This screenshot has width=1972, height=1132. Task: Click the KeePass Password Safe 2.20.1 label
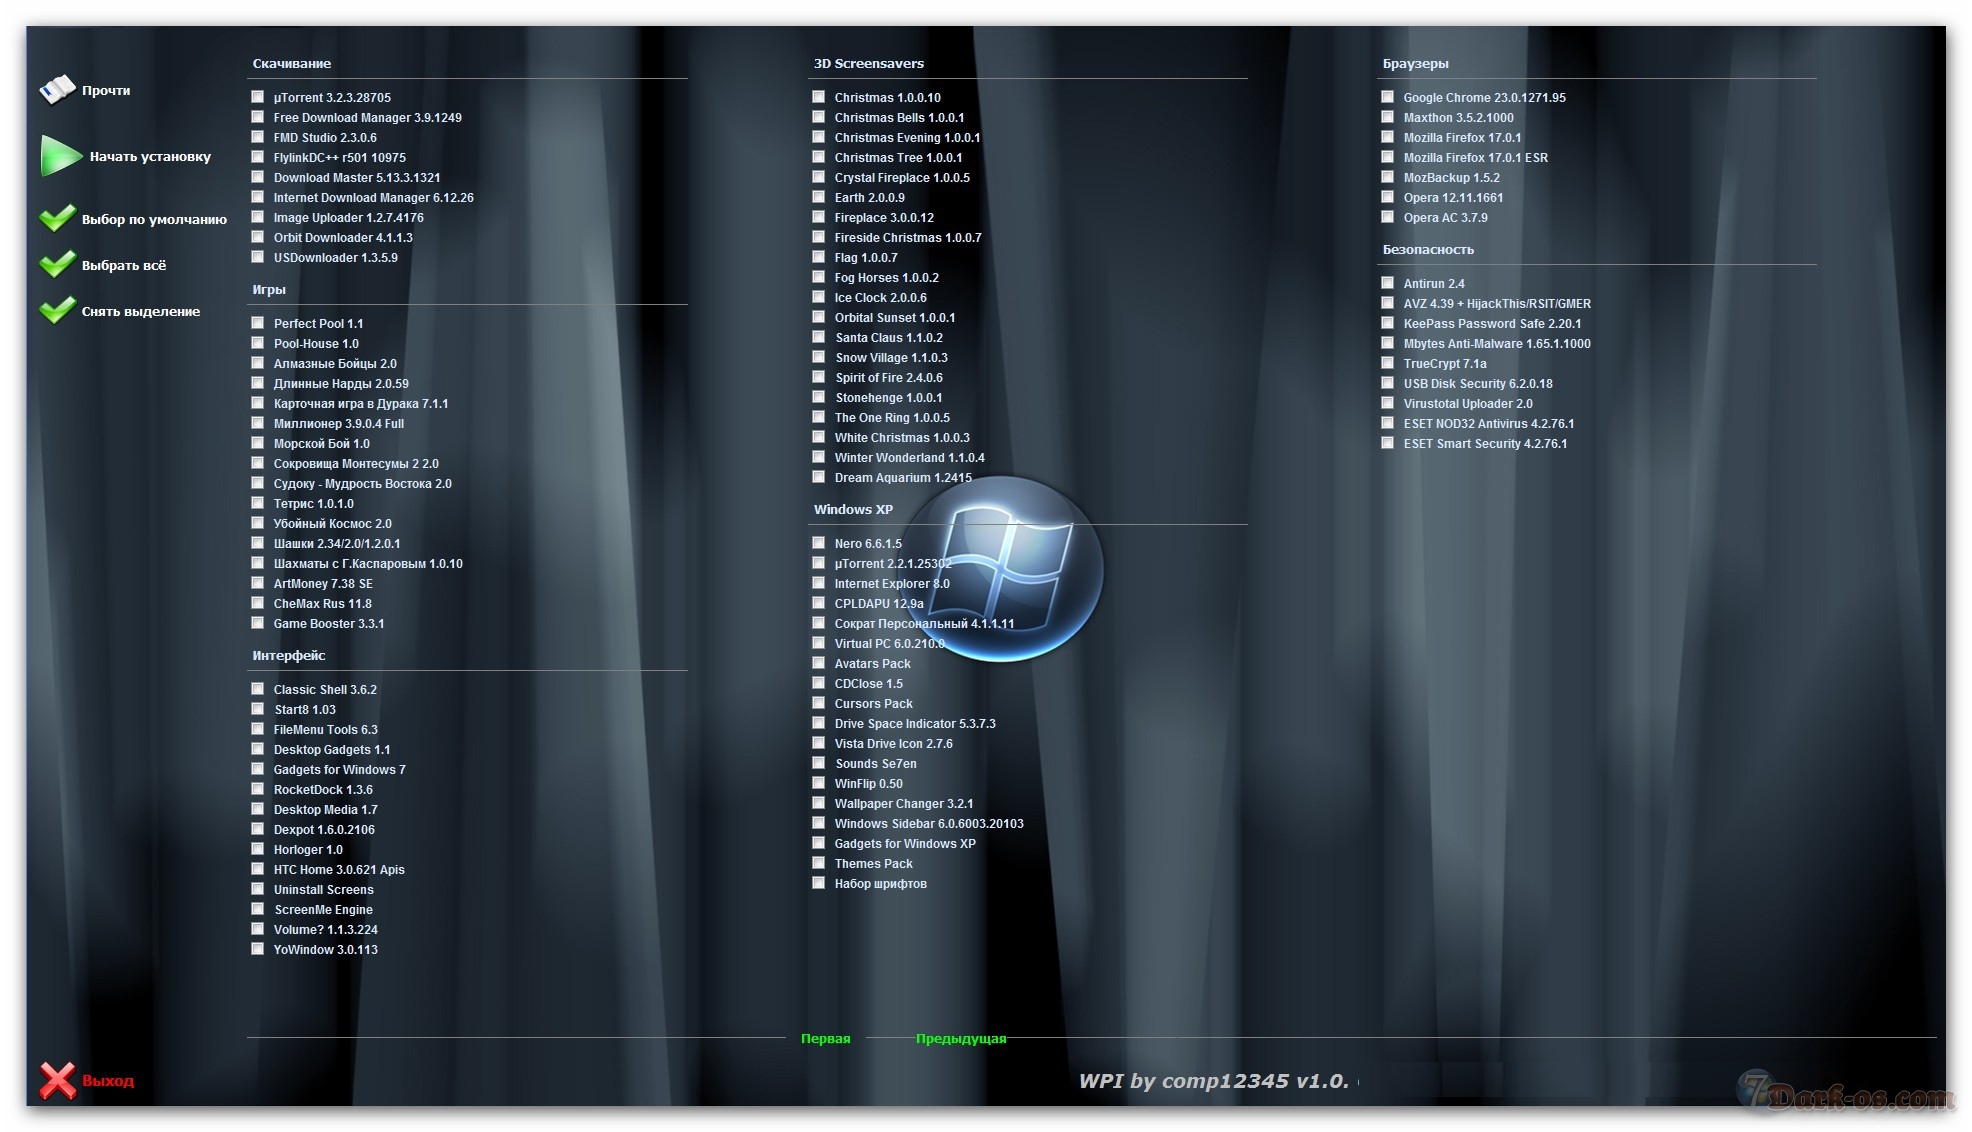1492,324
